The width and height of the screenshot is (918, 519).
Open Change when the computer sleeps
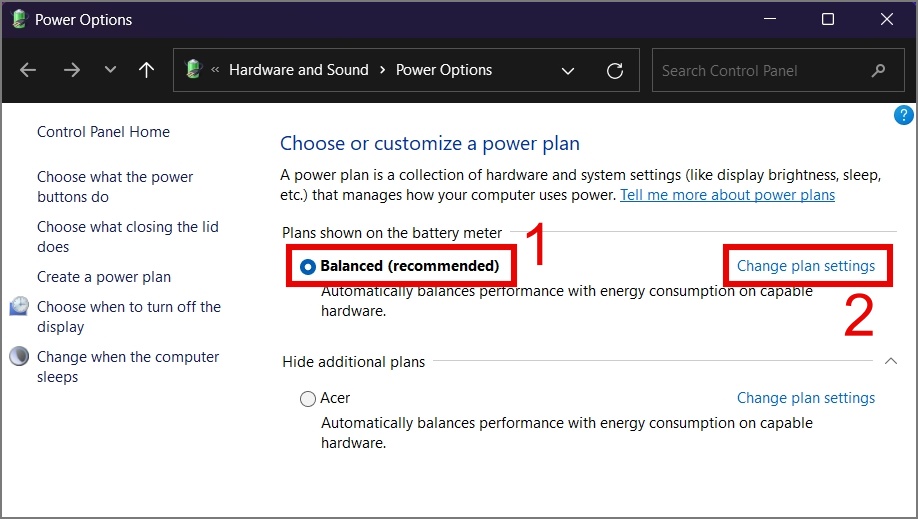coord(128,367)
